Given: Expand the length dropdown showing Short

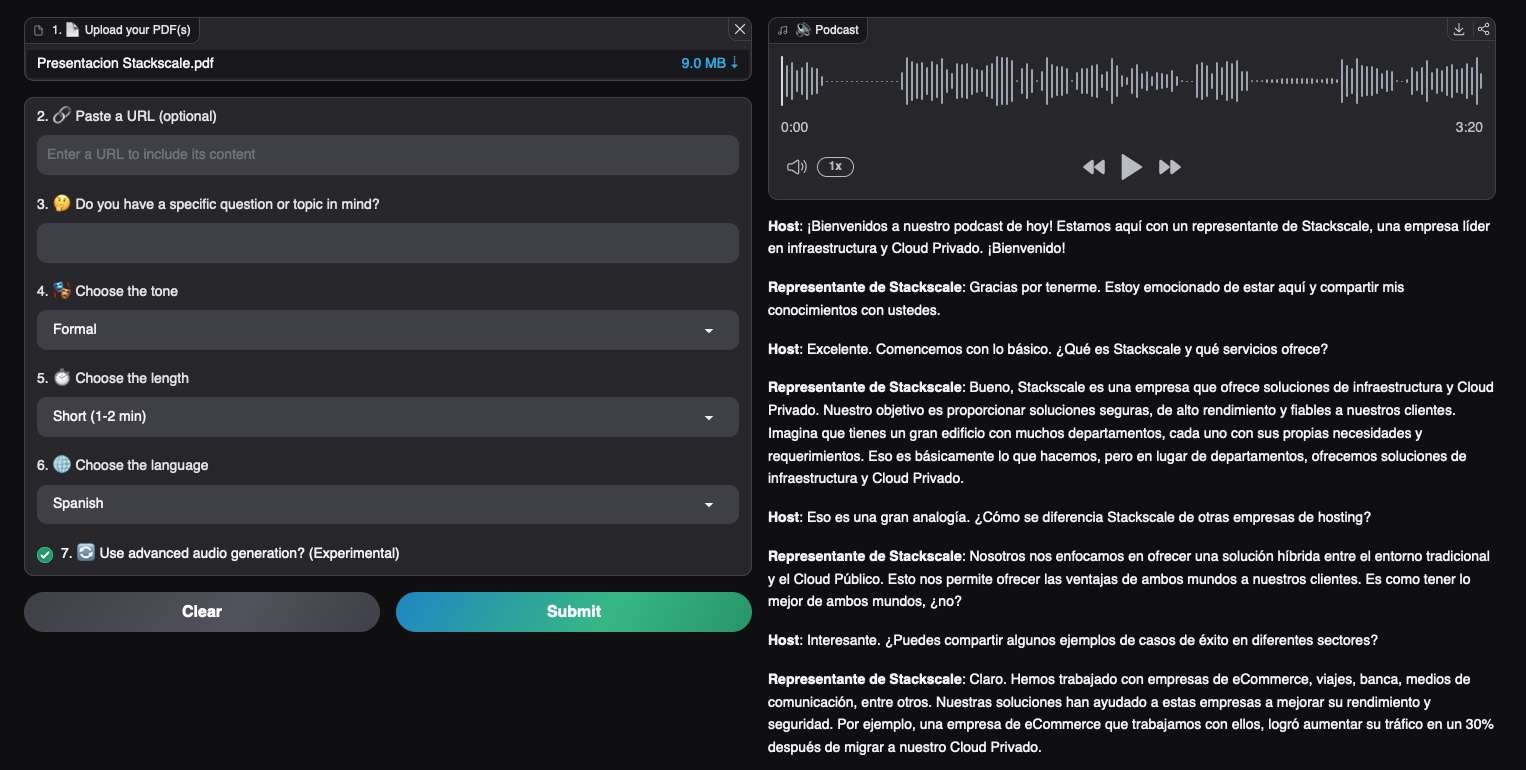Looking at the screenshot, I should tap(387, 417).
